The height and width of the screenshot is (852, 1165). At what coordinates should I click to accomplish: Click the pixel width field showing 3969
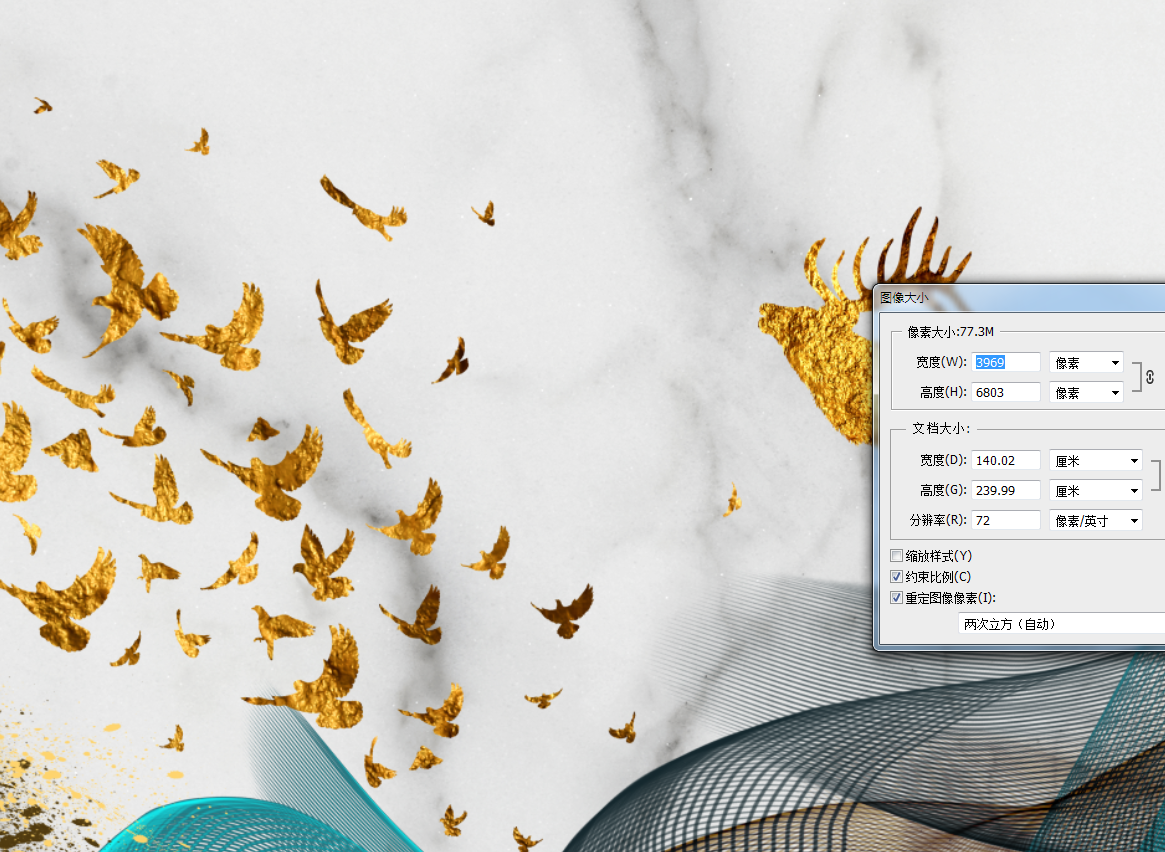[1006, 362]
